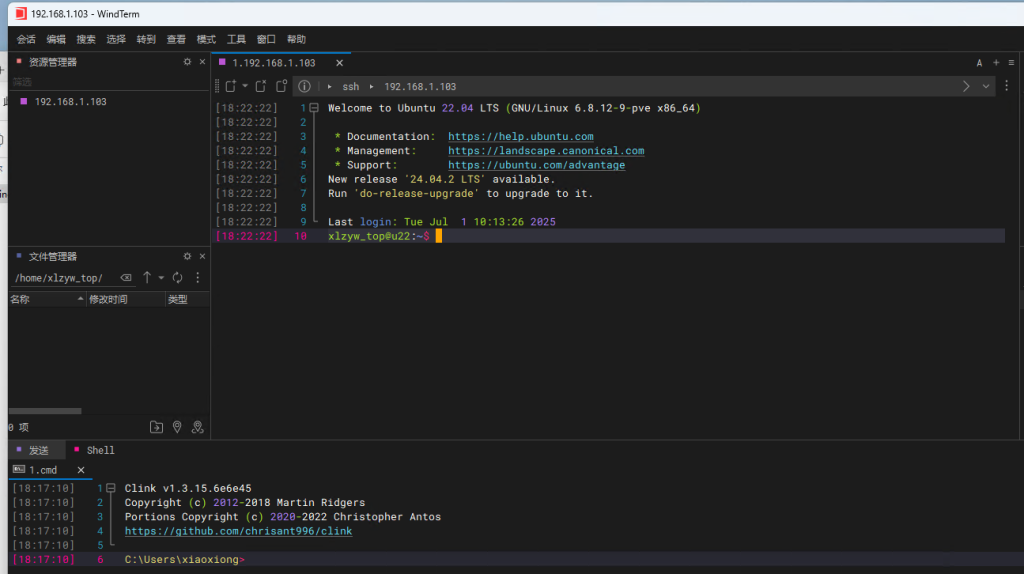Sort files by 修改时间 column

click(x=126, y=299)
